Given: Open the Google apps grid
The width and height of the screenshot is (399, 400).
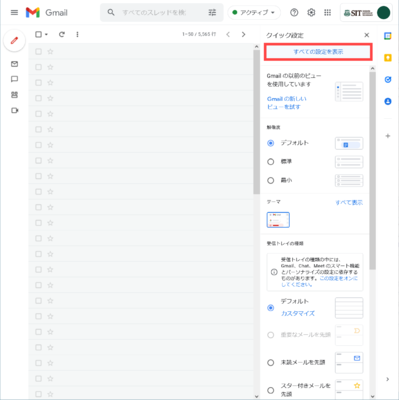Looking at the screenshot, I should pyautogui.click(x=328, y=13).
